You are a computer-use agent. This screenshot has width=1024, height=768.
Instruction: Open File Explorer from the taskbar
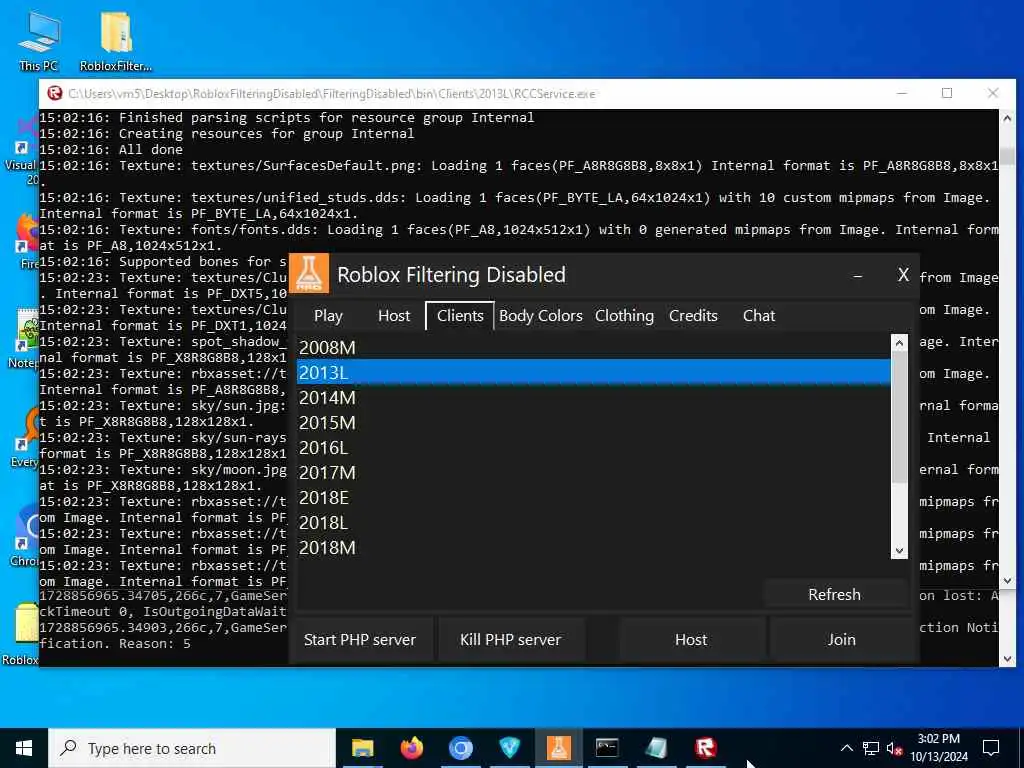pyautogui.click(x=362, y=748)
